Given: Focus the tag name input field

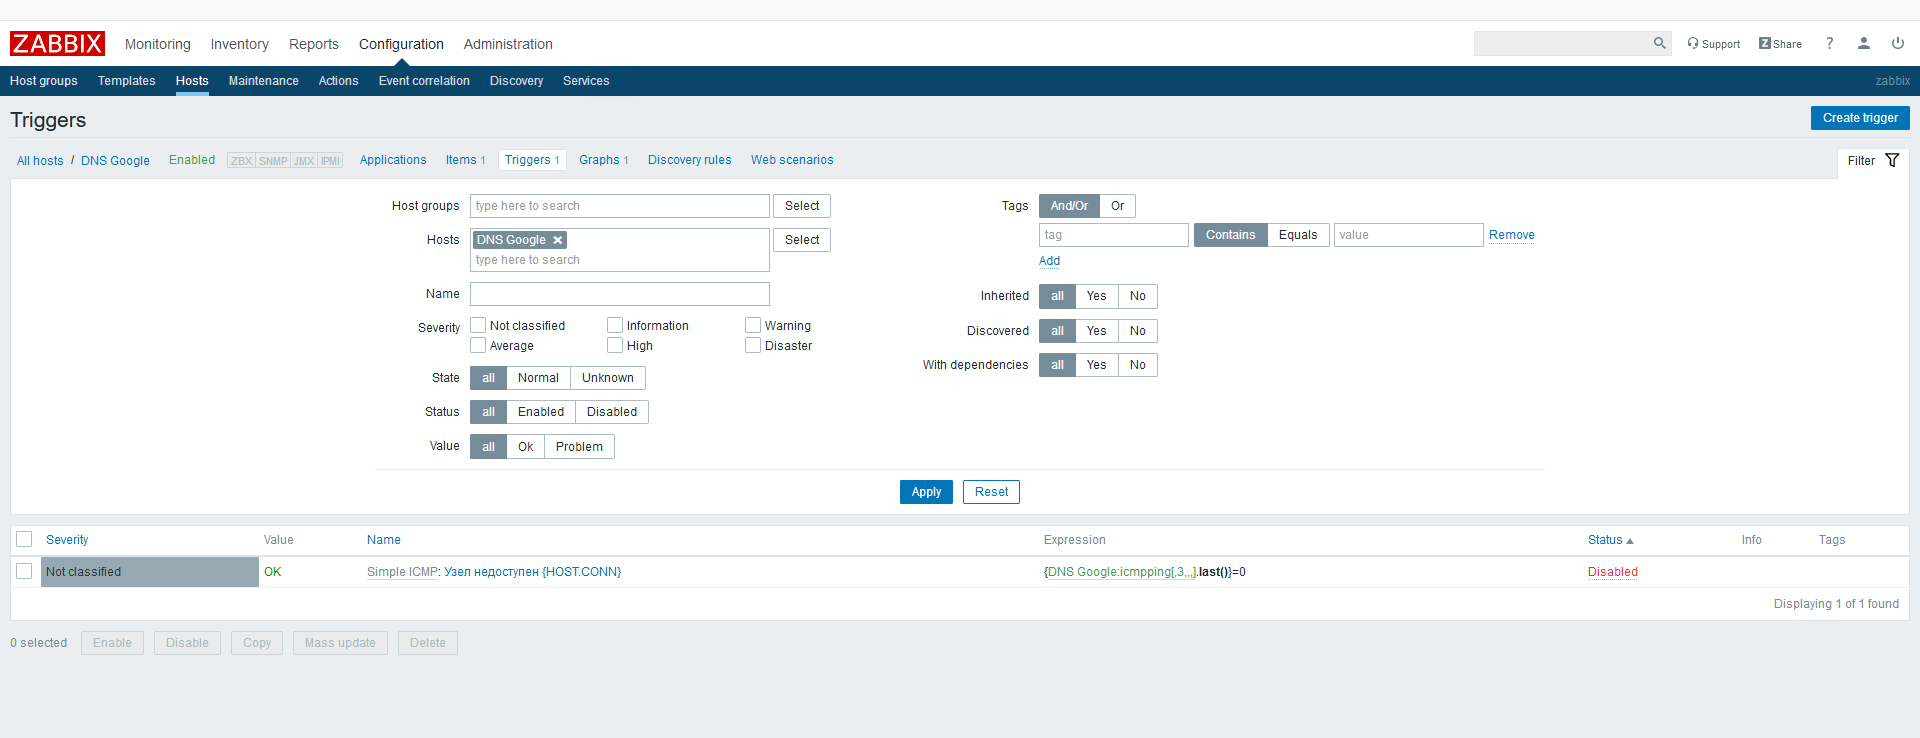Looking at the screenshot, I should (x=1114, y=235).
